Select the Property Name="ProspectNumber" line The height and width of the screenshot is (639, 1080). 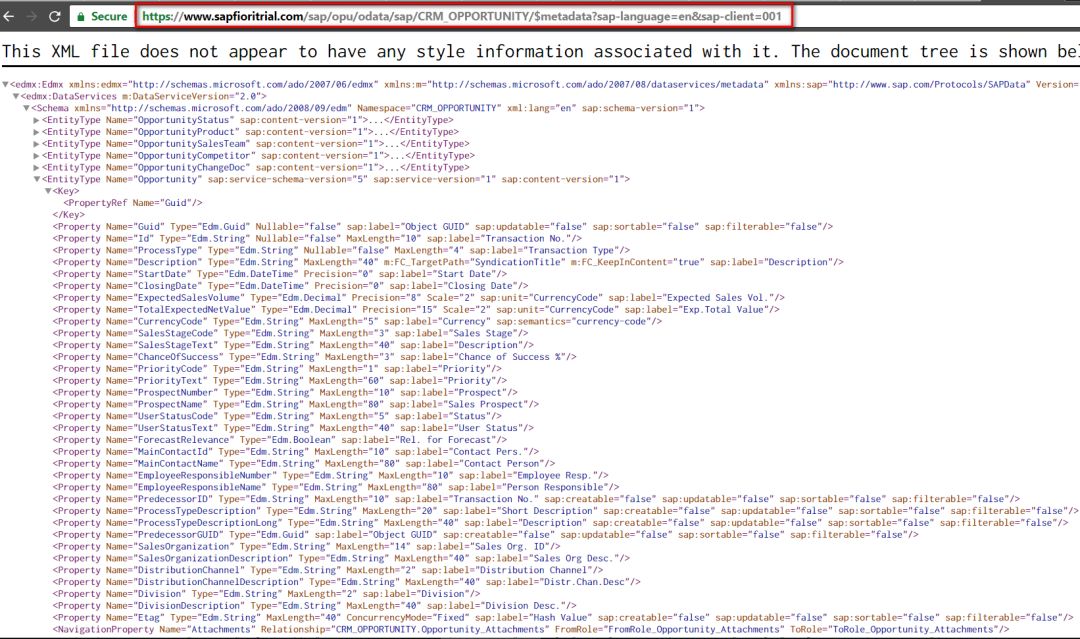(286, 392)
